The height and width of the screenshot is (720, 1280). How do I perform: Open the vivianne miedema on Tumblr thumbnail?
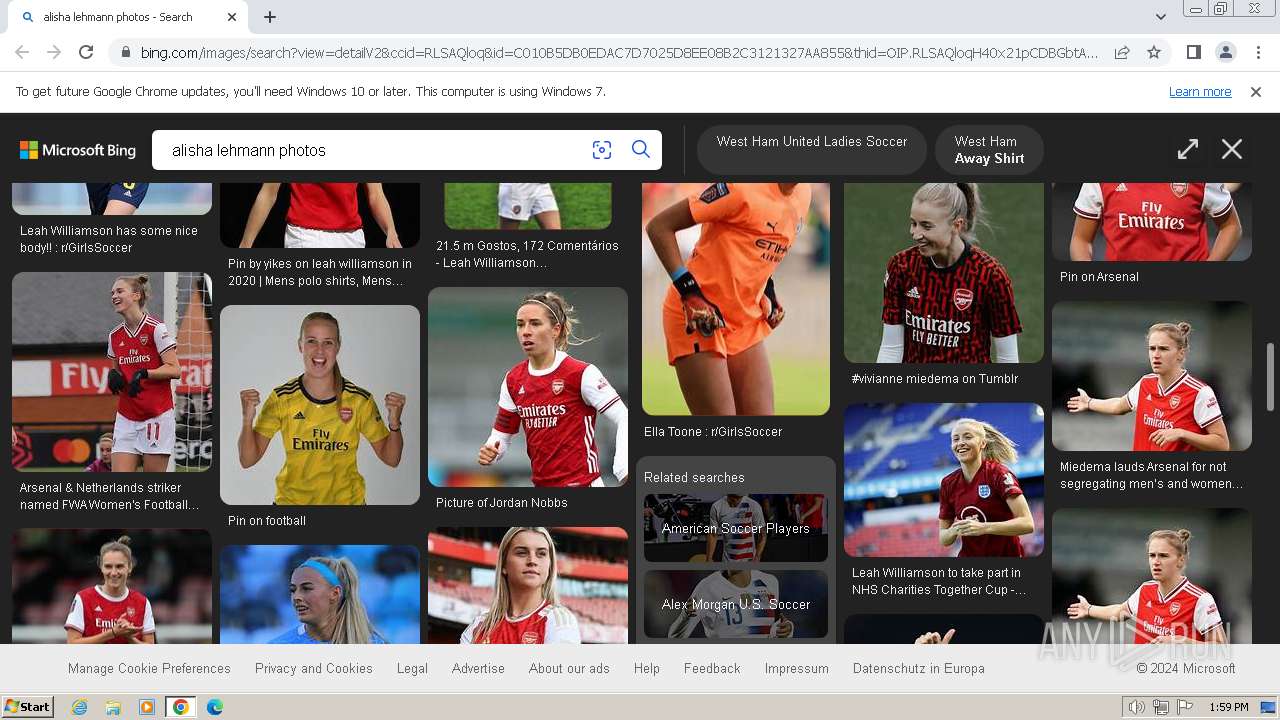944,272
